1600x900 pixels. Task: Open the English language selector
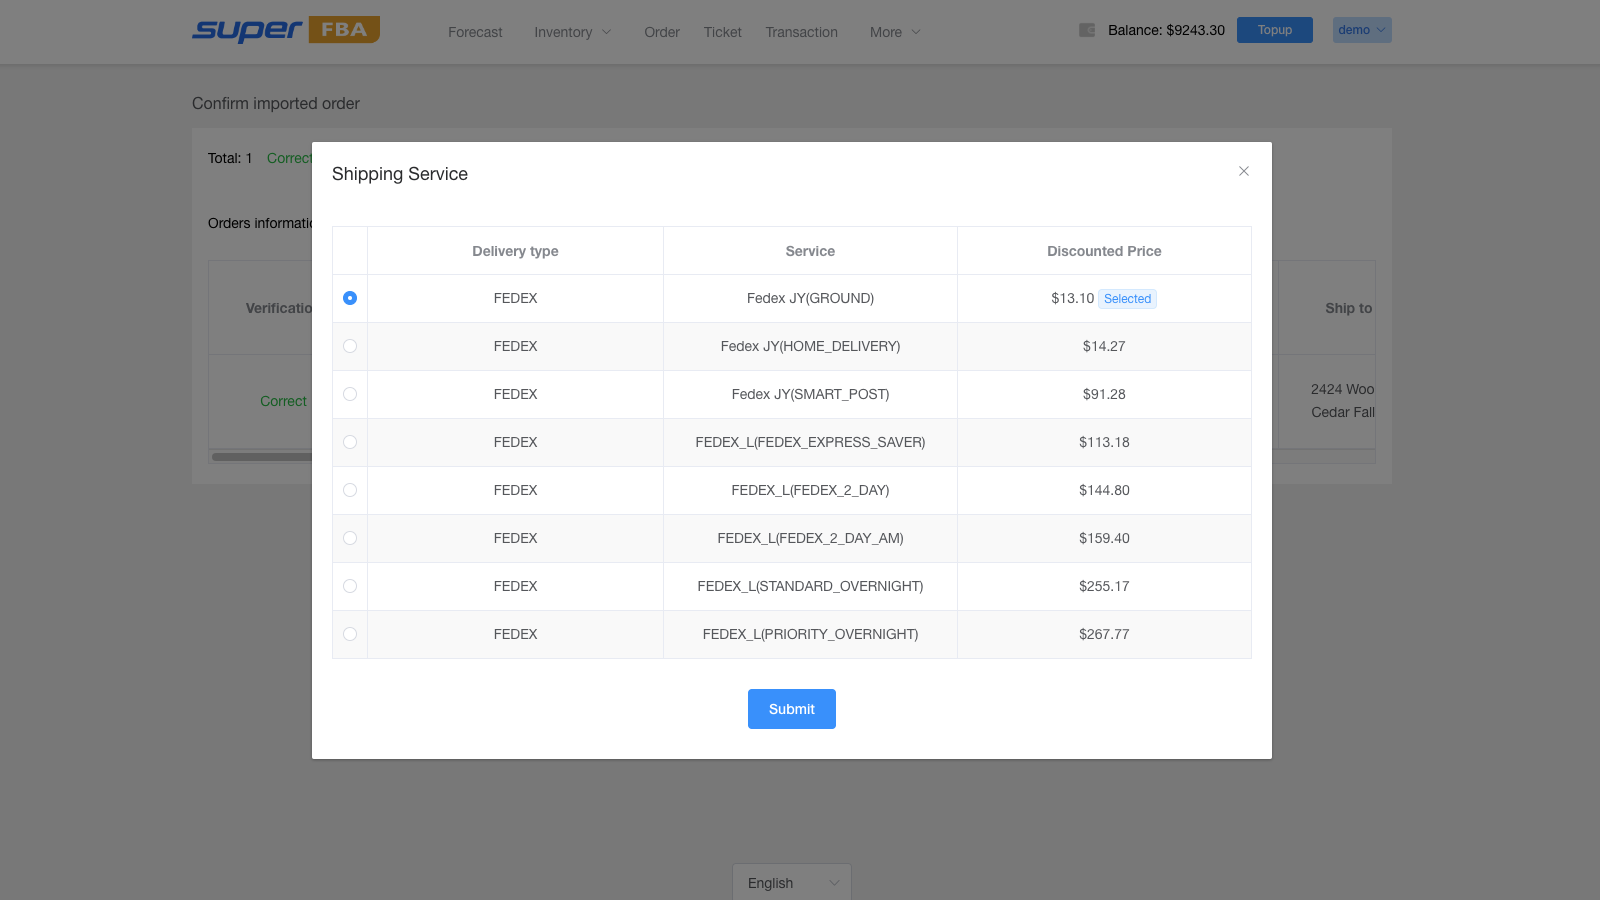coord(792,882)
